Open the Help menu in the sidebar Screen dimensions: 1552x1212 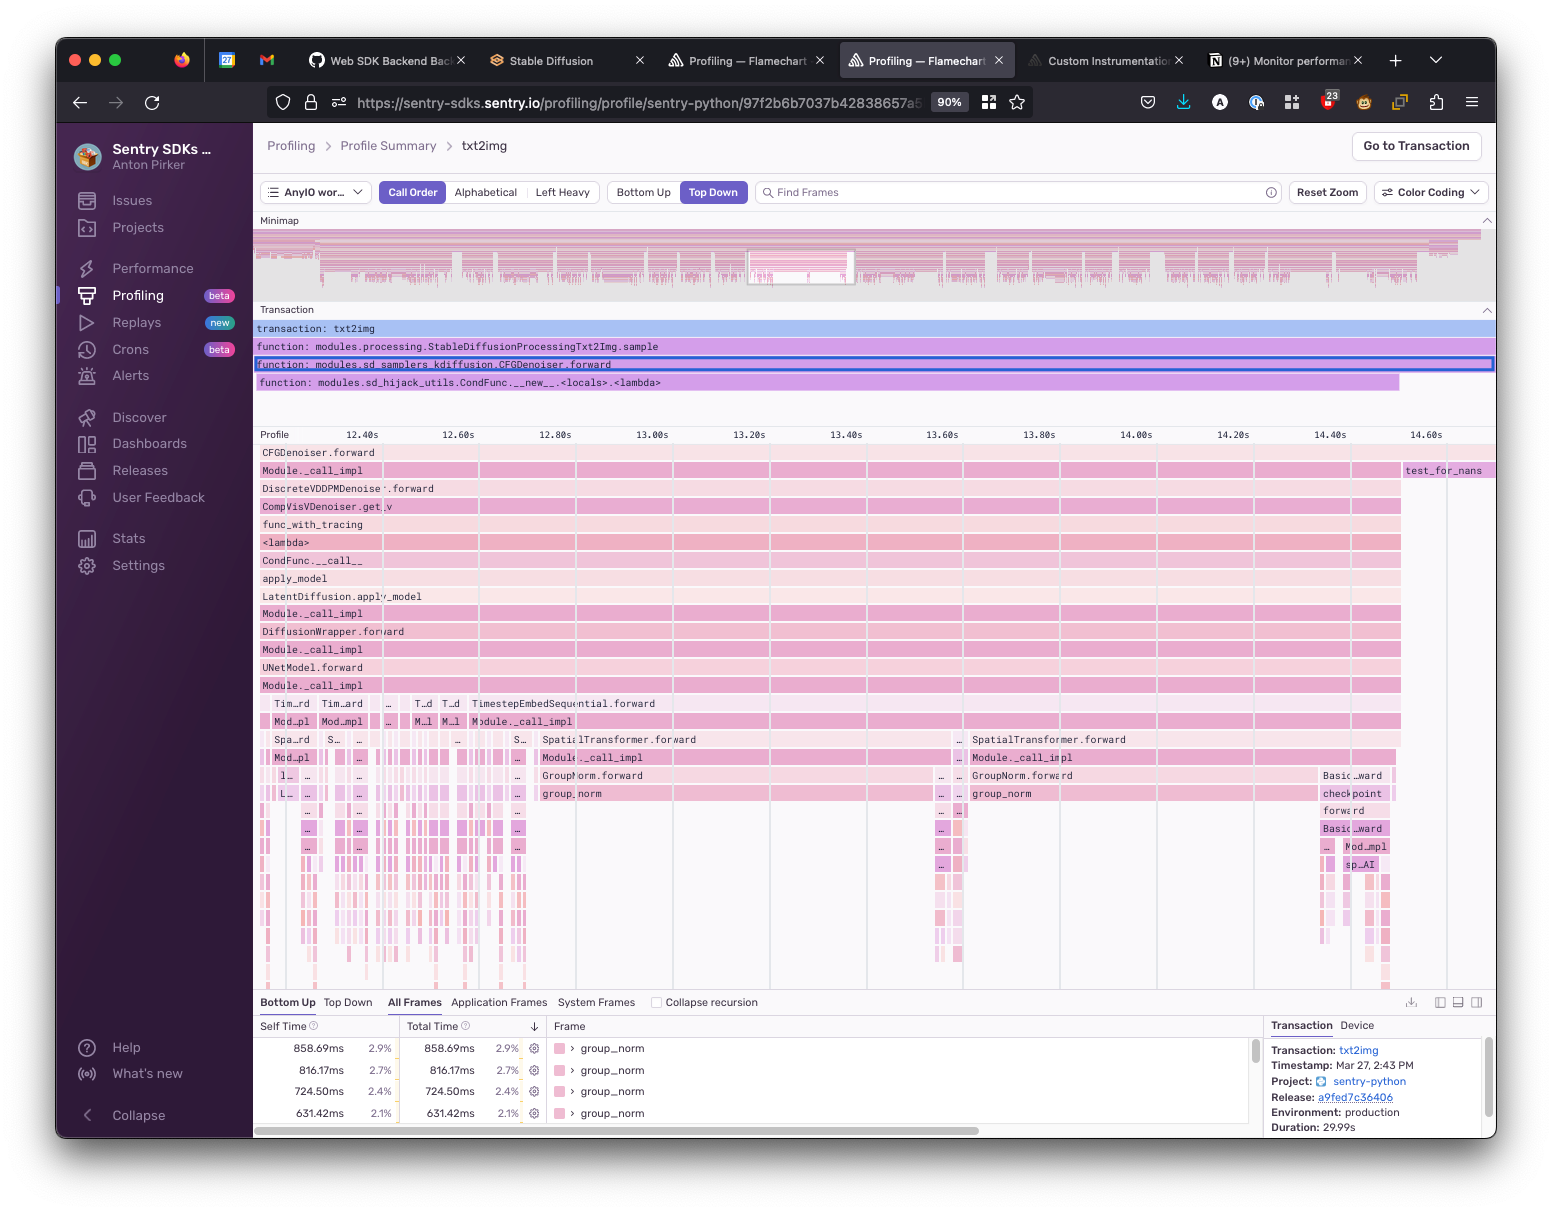pos(126,1048)
